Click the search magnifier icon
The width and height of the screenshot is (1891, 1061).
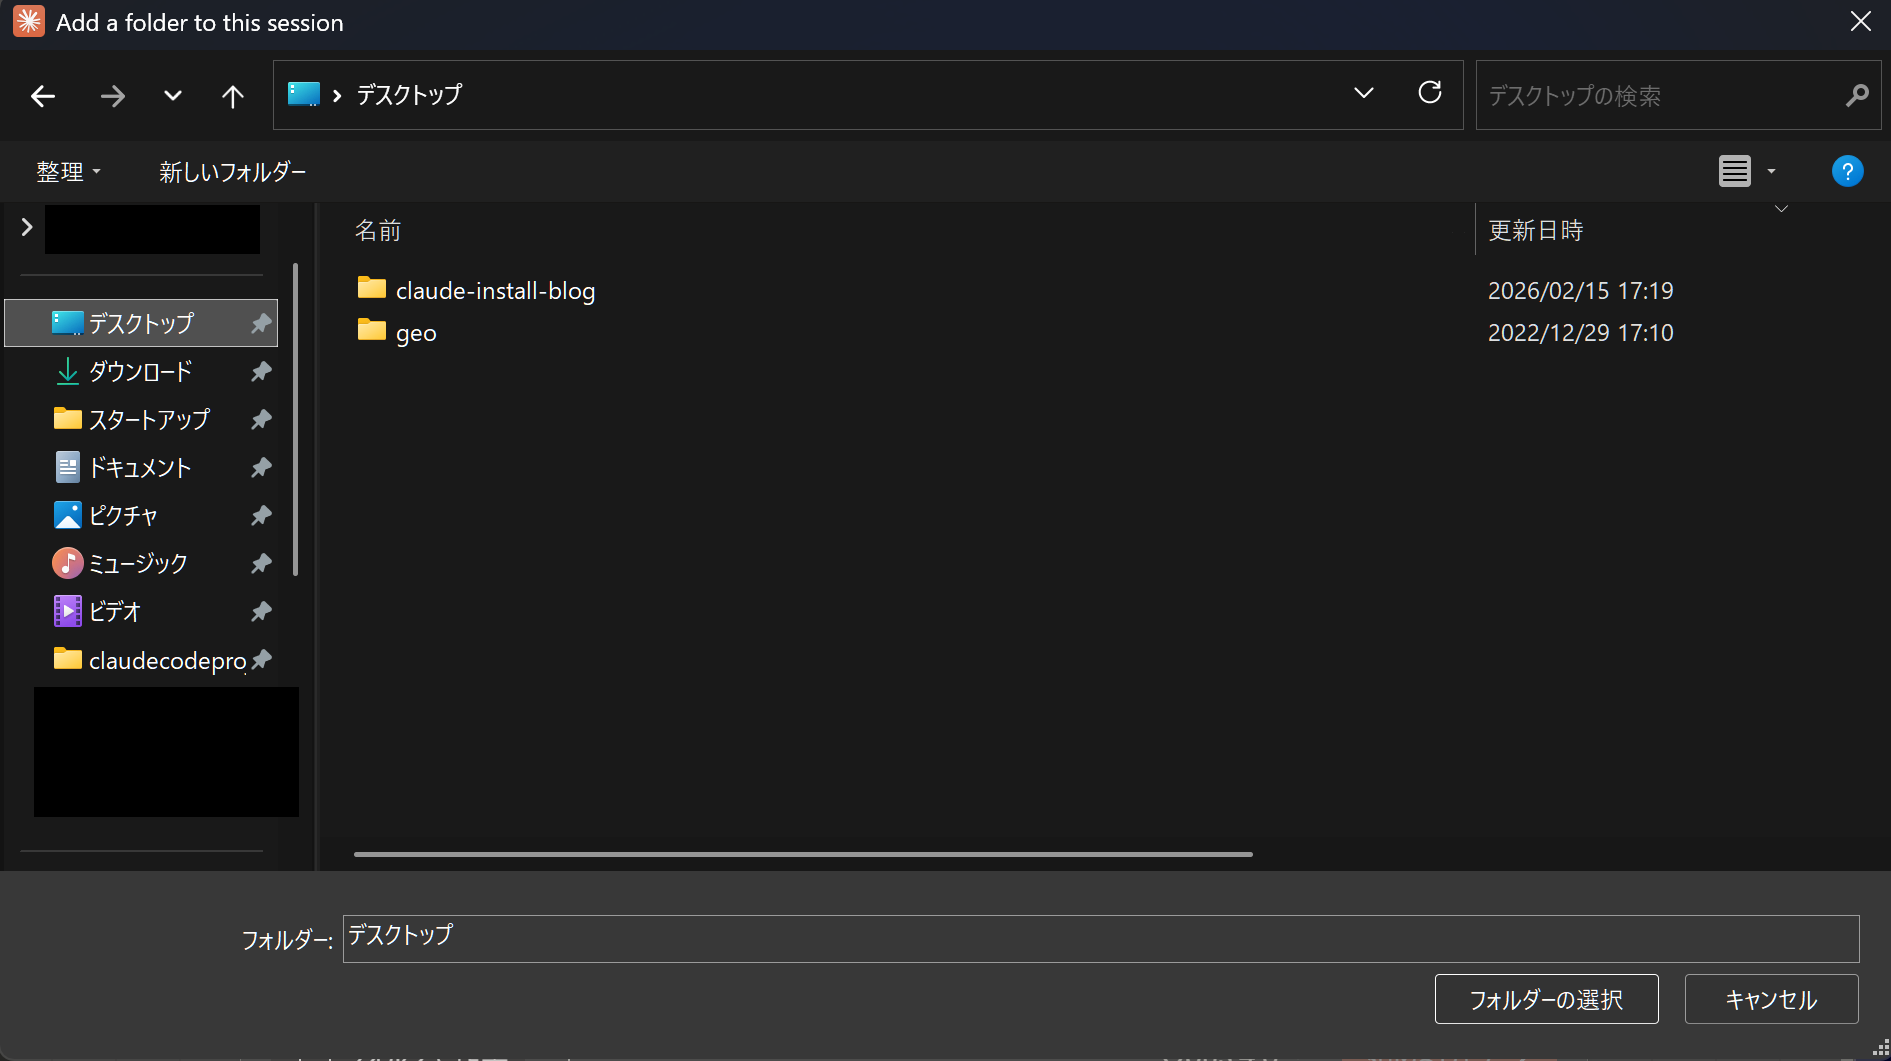point(1857,95)
